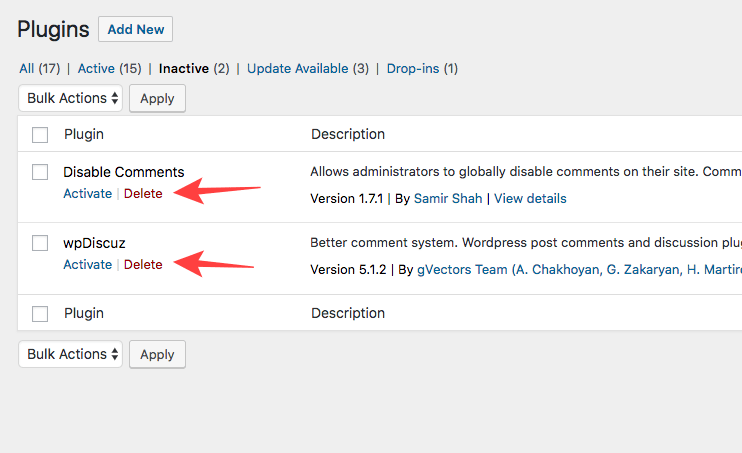Show All (17) plugins filter
This screenshot has height=453, width=742.
[x=40, y=69]
